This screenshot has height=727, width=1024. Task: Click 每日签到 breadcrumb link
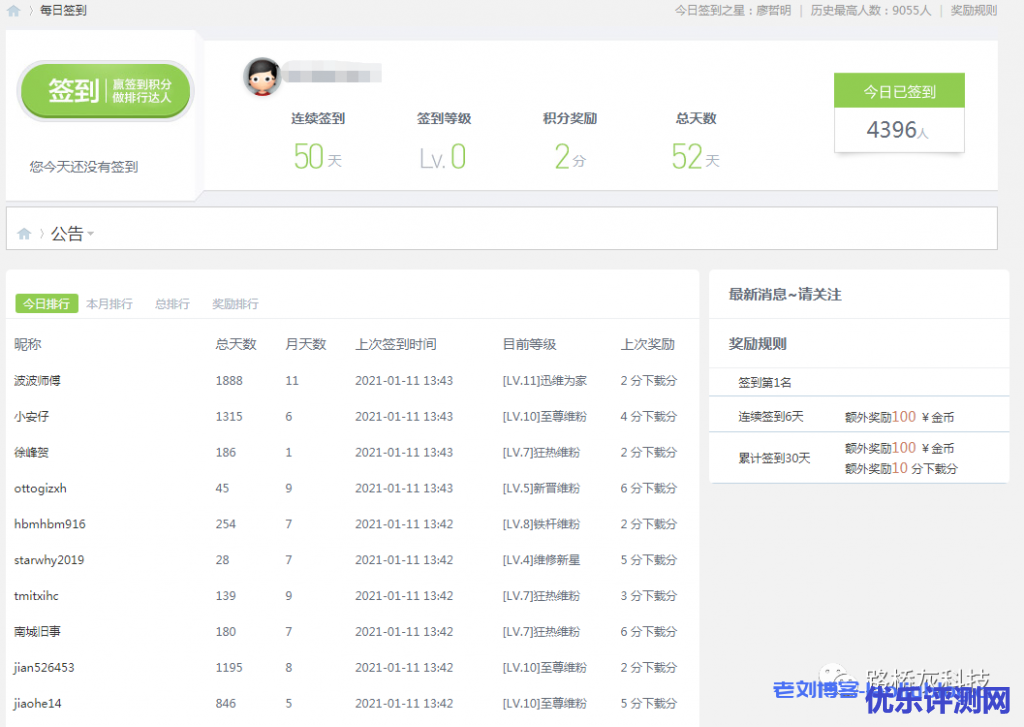click(x=63, y=10)
